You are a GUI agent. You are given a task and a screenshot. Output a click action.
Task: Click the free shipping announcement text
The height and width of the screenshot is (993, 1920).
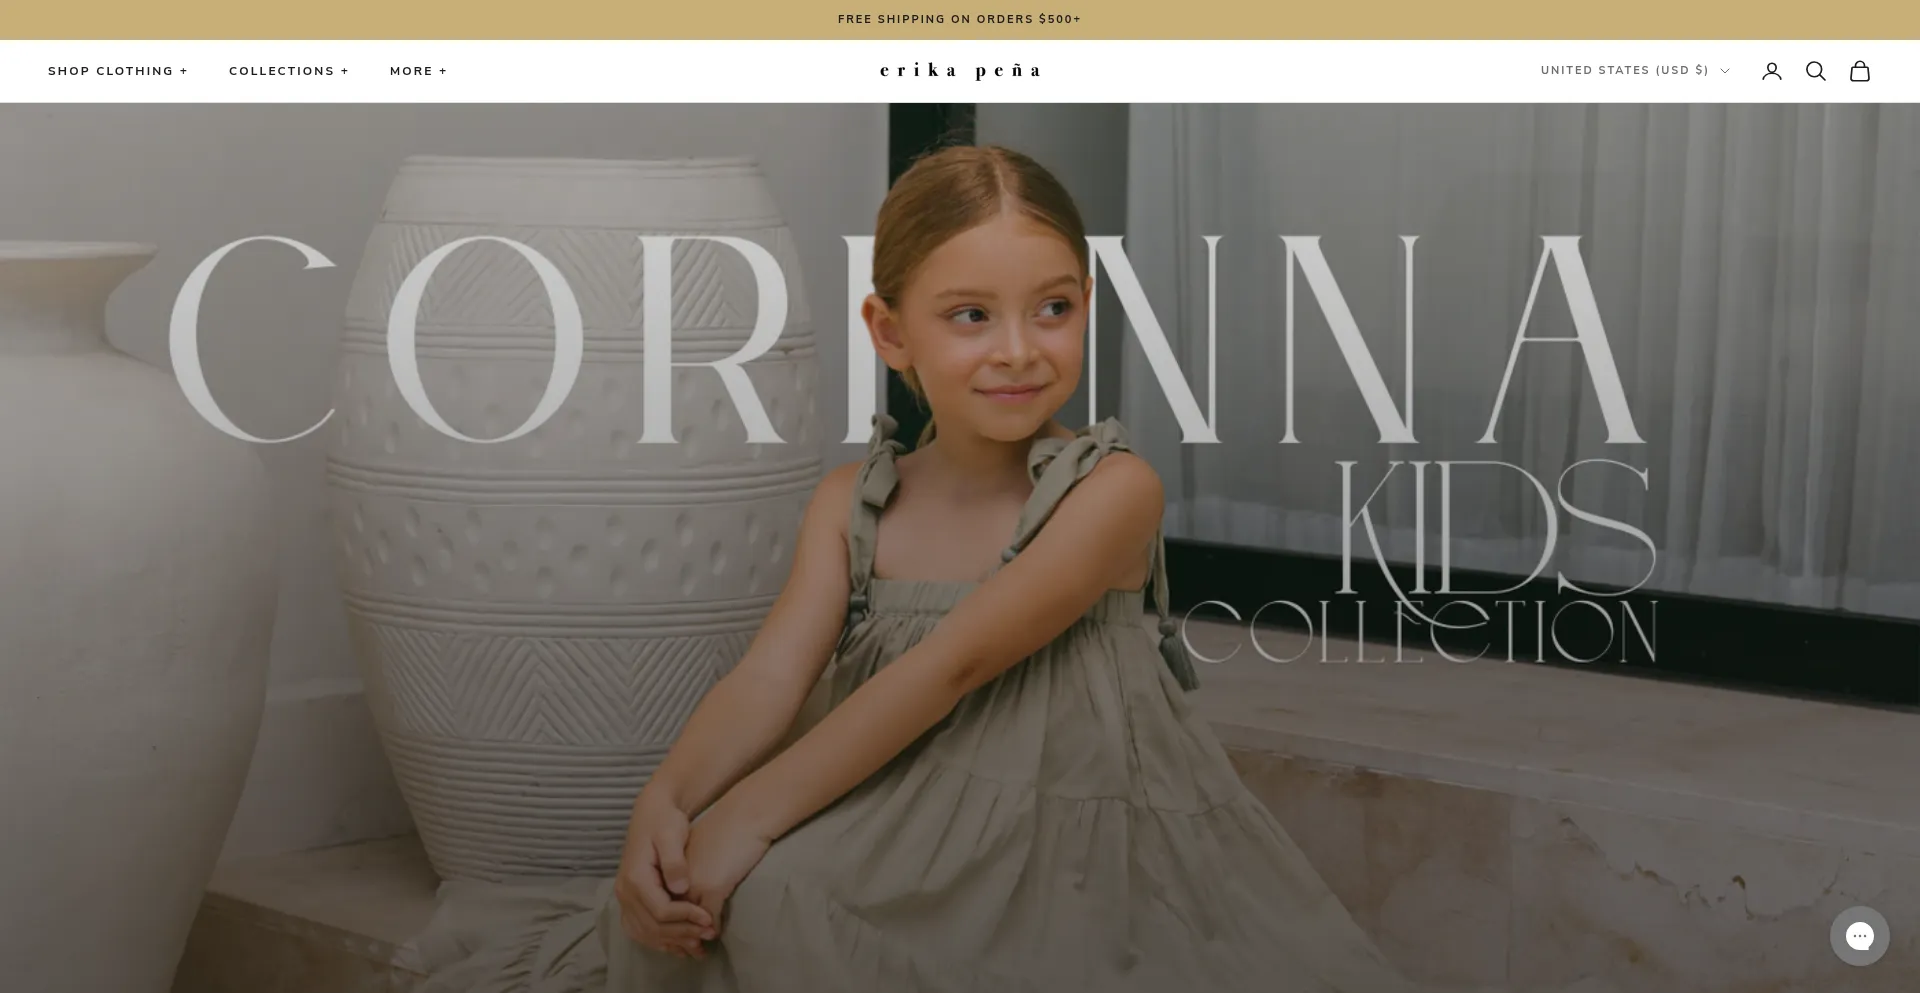click(959, 19)
